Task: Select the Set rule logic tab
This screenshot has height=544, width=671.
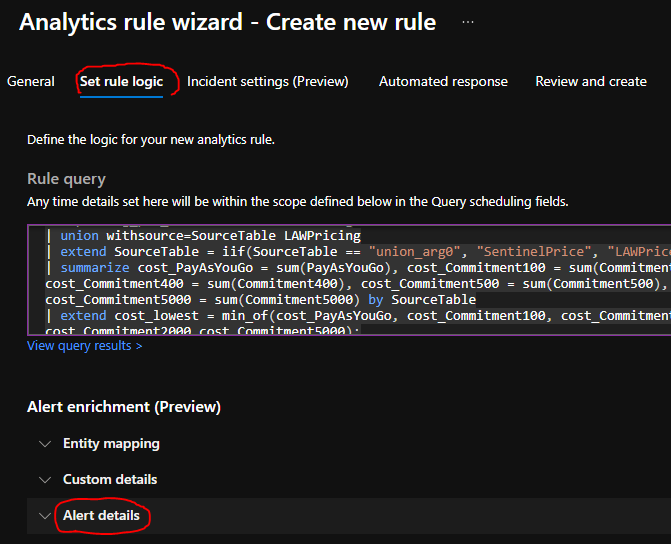Action: (119, 82)
